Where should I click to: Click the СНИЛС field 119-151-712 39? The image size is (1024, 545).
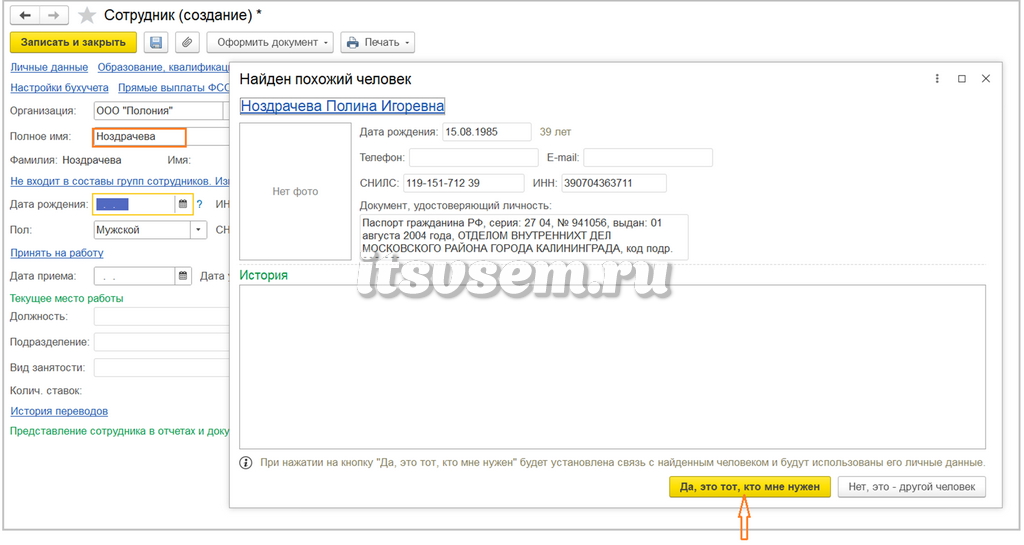click(x=464, y=183)
